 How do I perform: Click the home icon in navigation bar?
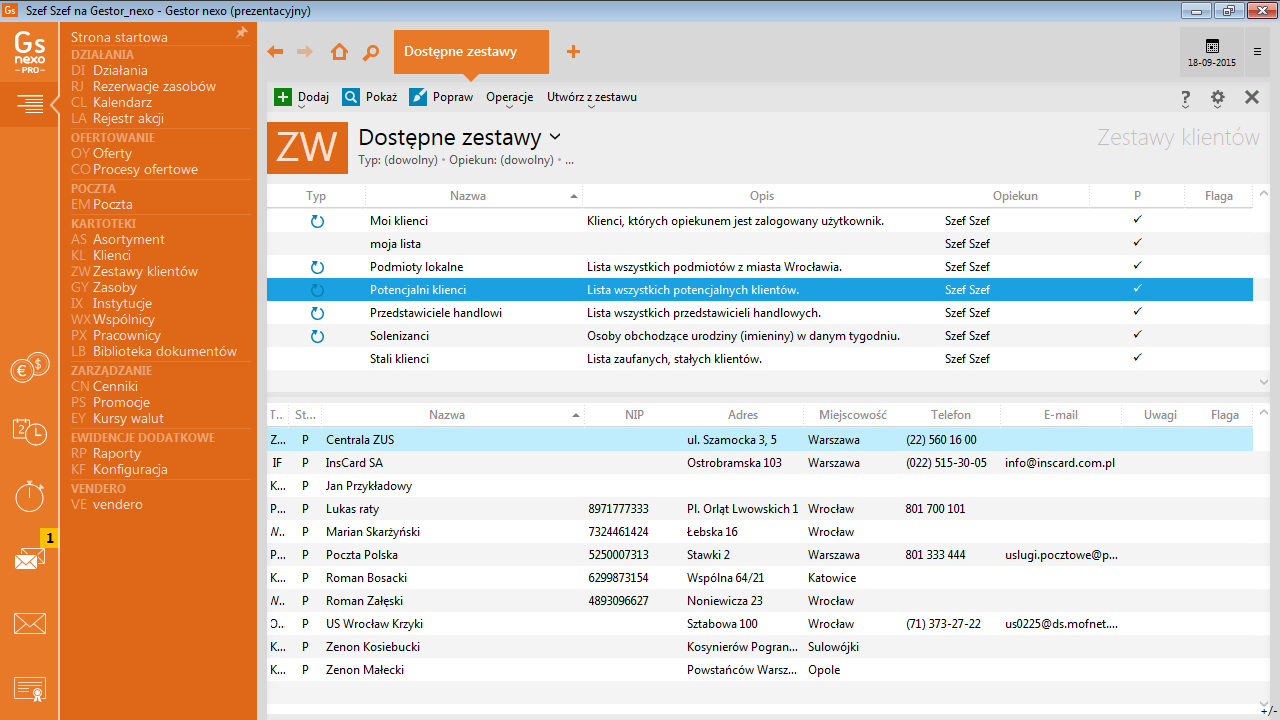340,52
